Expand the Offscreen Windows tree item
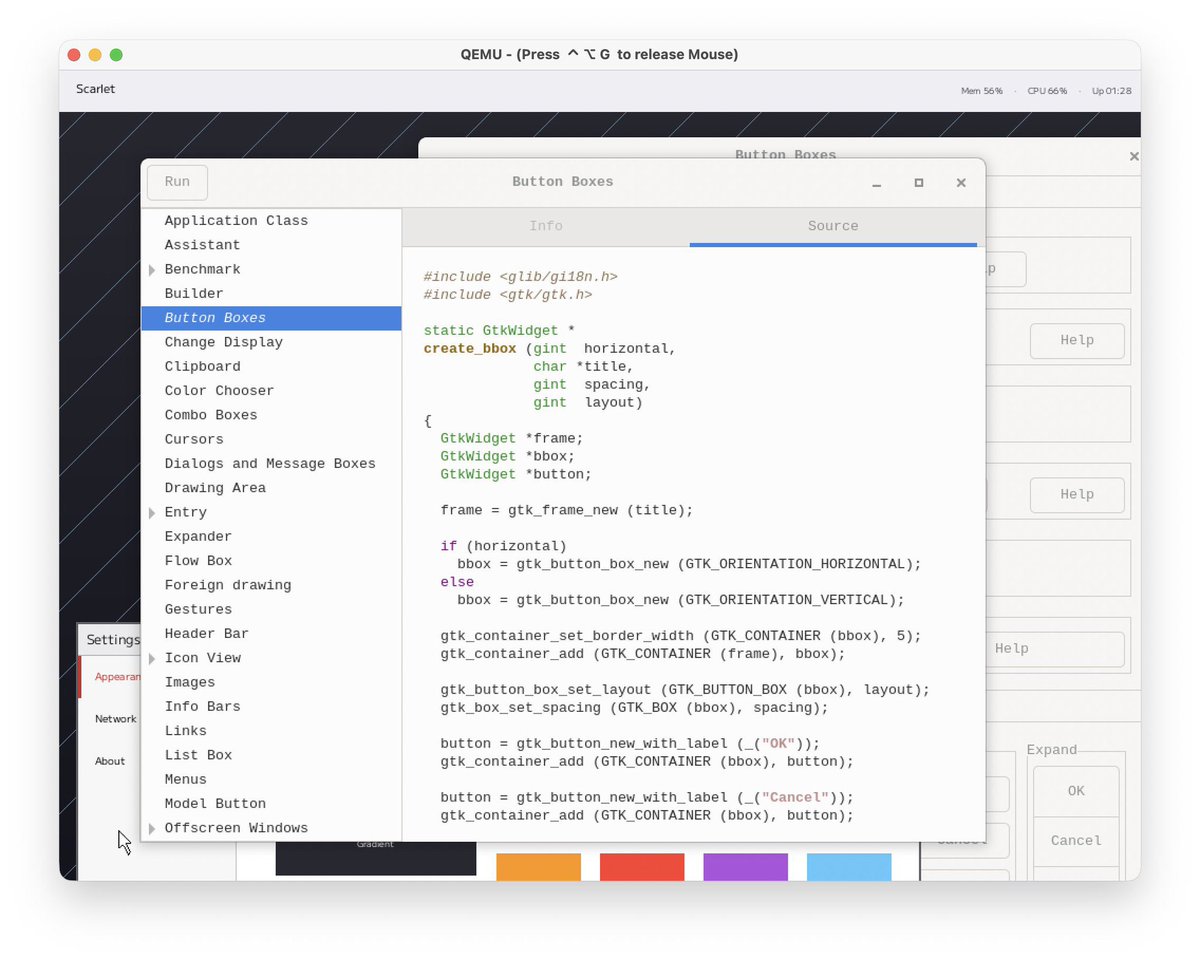The width and height of the screenshot is (1200, 959). point(152,828)
